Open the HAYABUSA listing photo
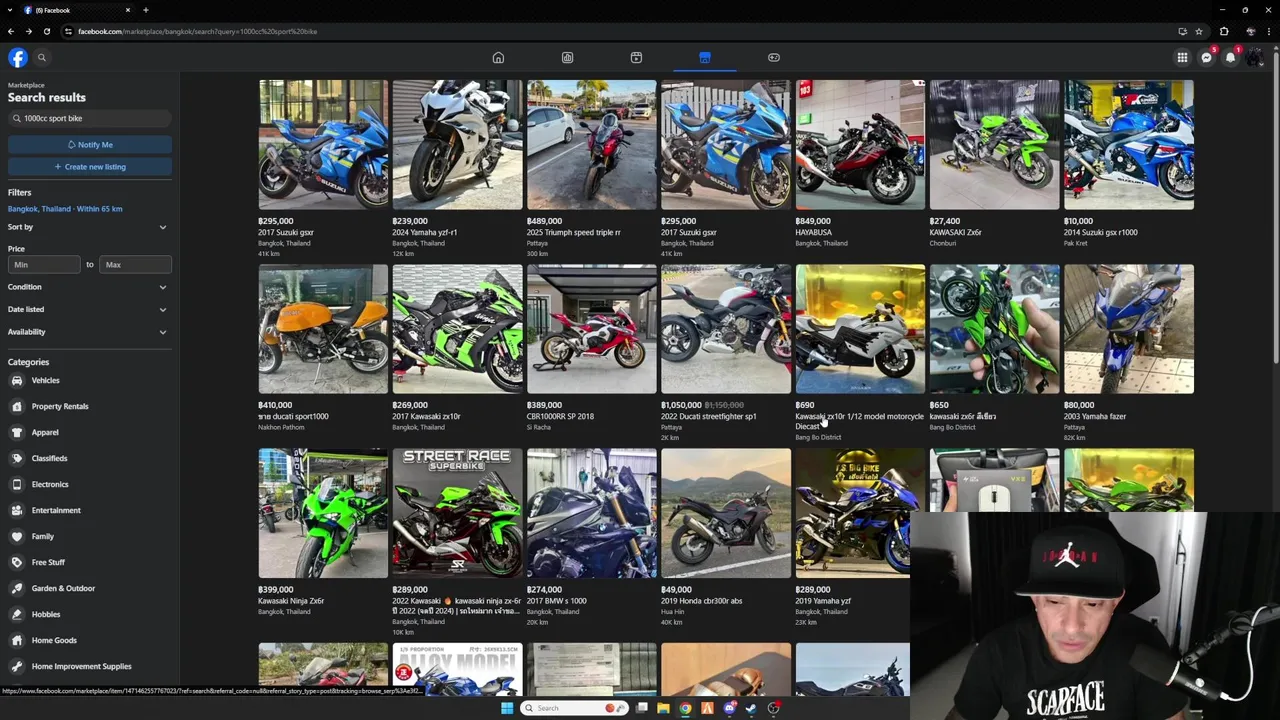 click(x=860, y=145)
